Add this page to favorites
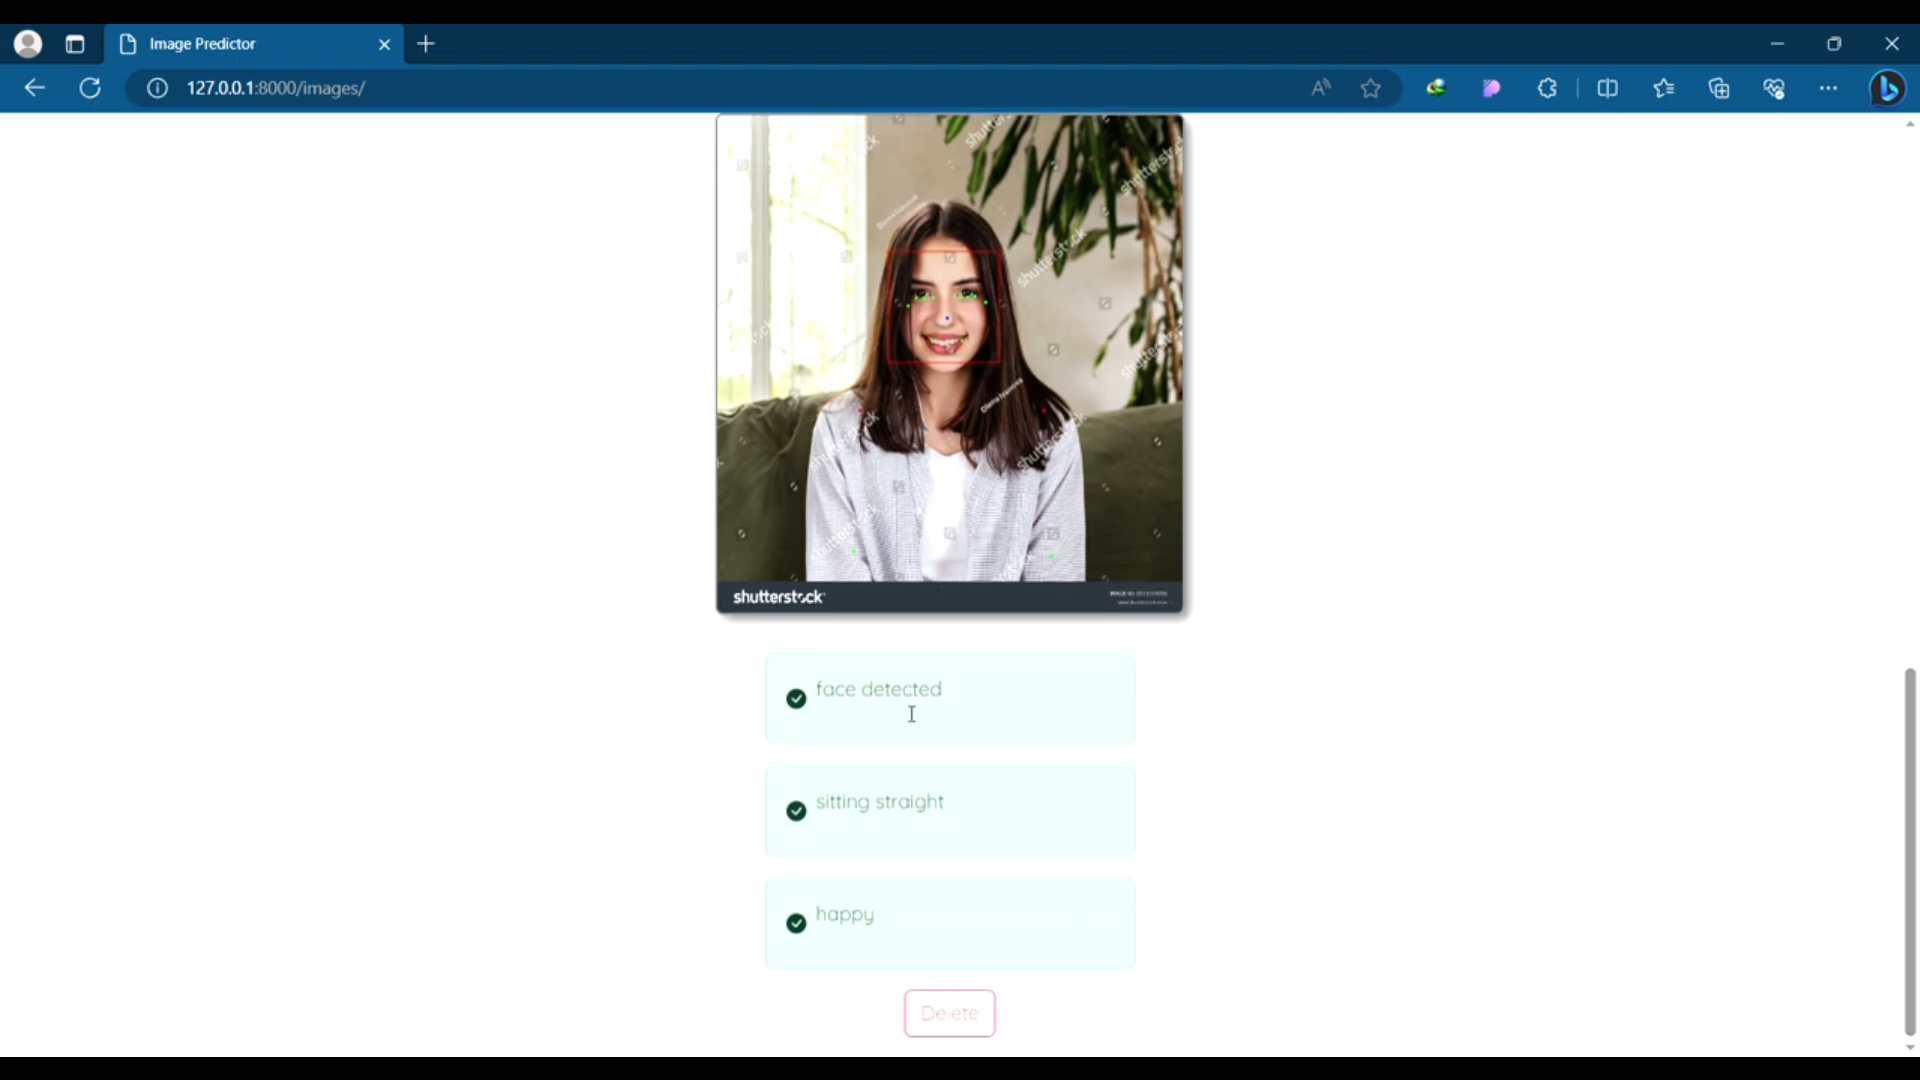1920x1080 pixels. [x=1371, y=88]
